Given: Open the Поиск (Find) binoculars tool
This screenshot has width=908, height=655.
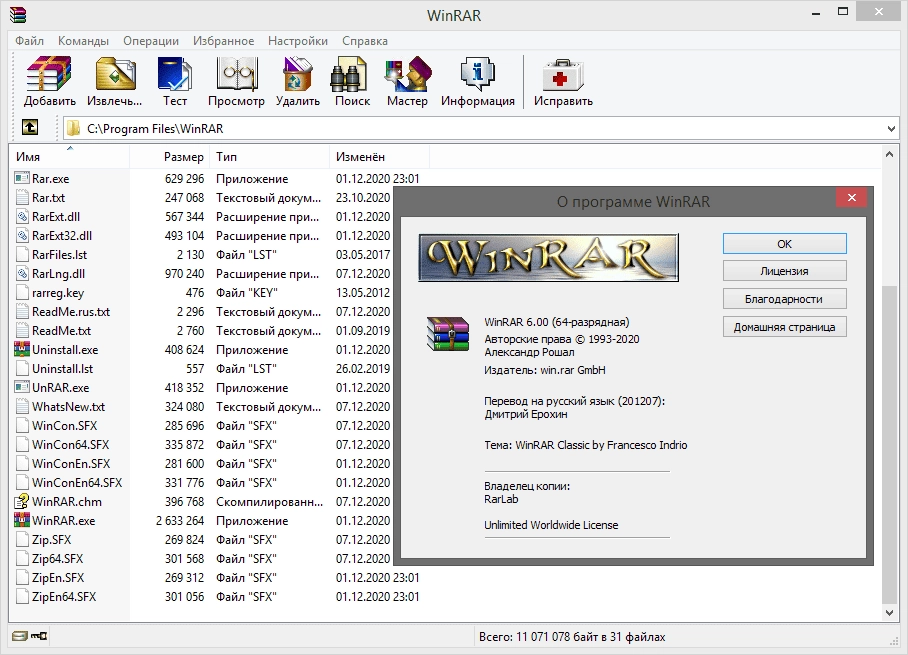Looking at the screenshot, I should 349,74.
